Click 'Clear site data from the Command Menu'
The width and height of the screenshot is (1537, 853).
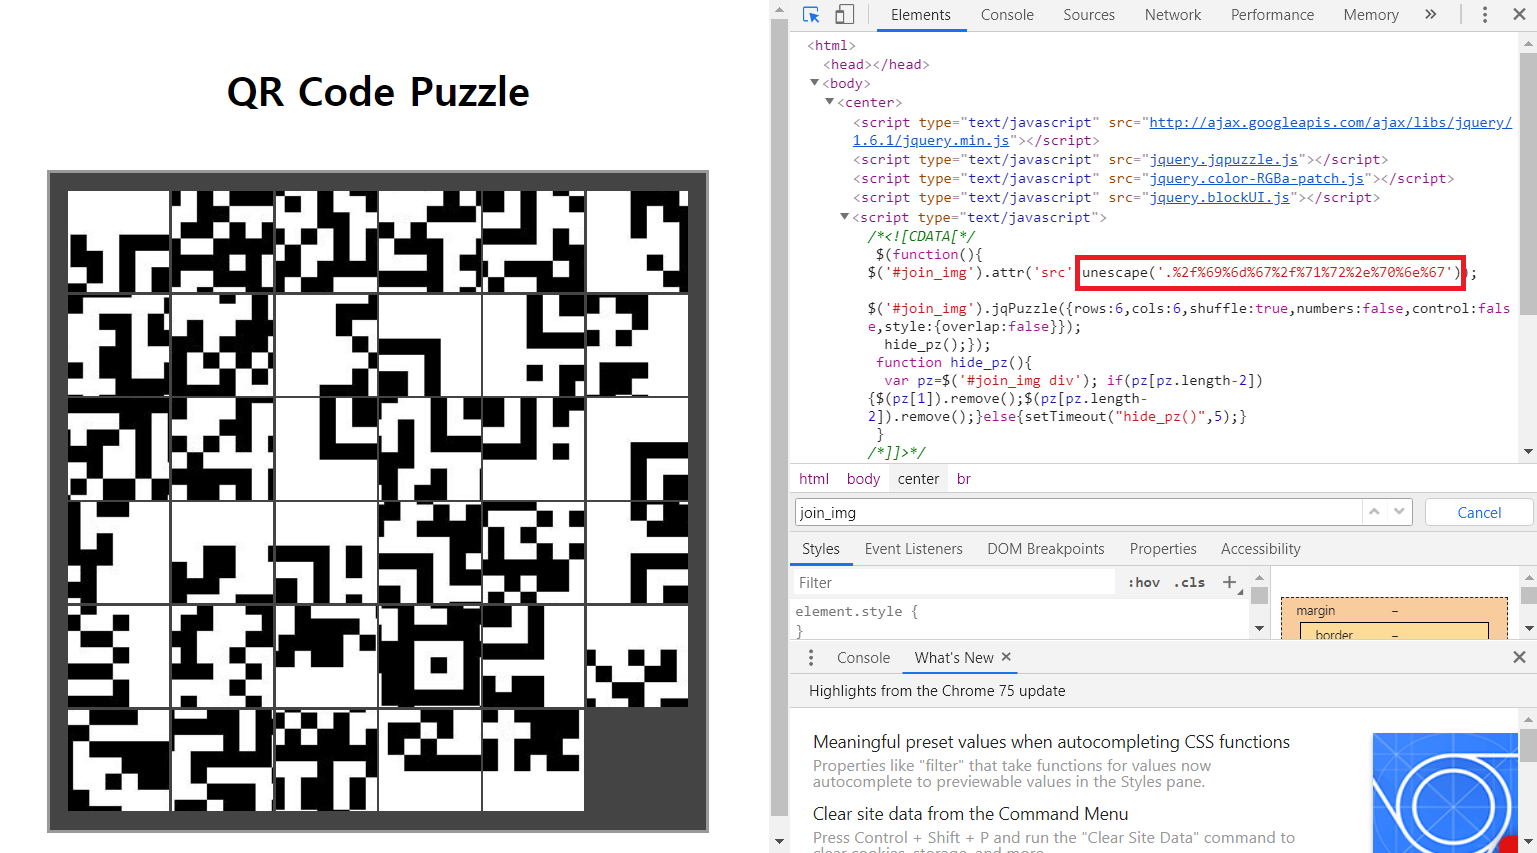pyautogui.click(x=970, y=814)
